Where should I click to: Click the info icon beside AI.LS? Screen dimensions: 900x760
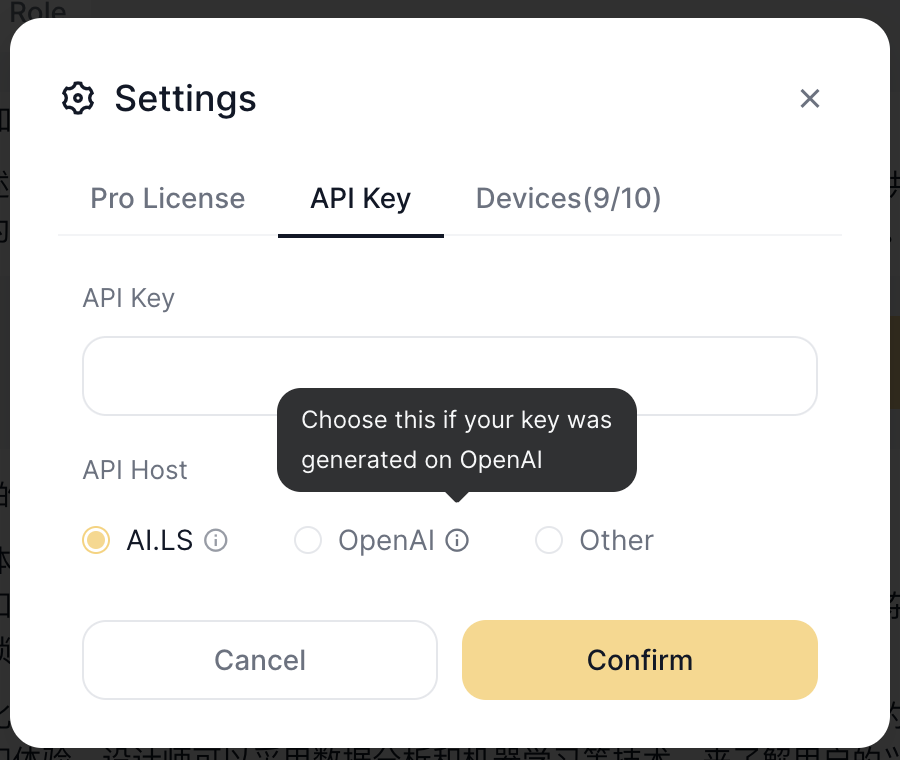tap(216, 541)
